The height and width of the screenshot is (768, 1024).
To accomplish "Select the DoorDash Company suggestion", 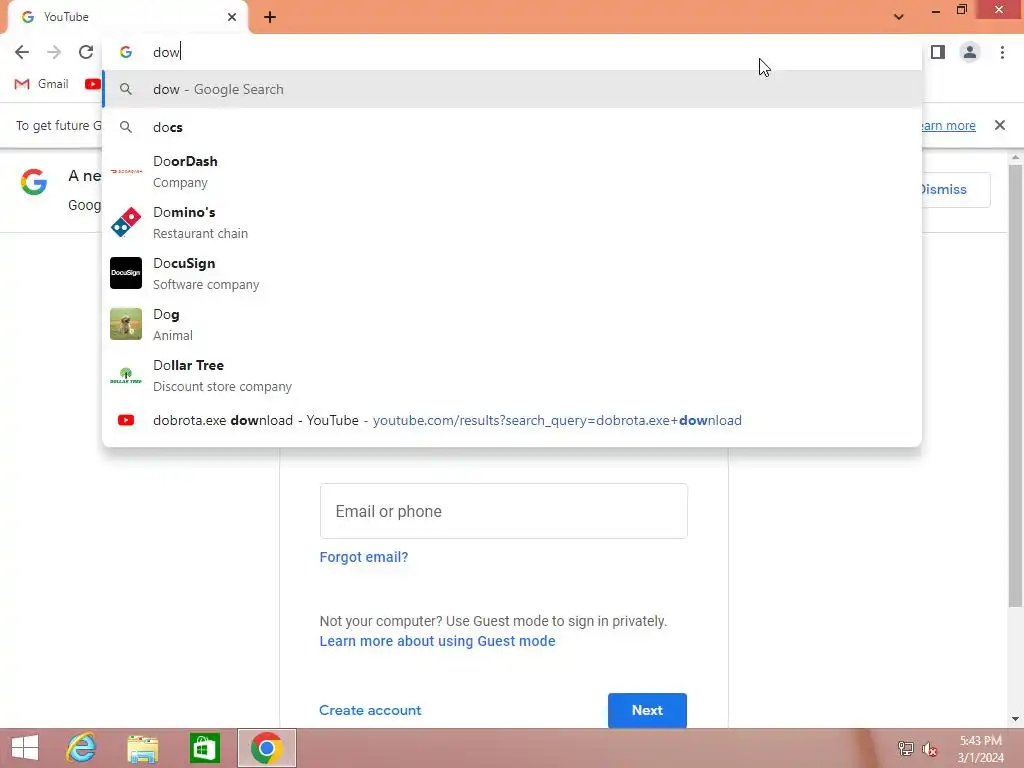I will tap(512, 172).
